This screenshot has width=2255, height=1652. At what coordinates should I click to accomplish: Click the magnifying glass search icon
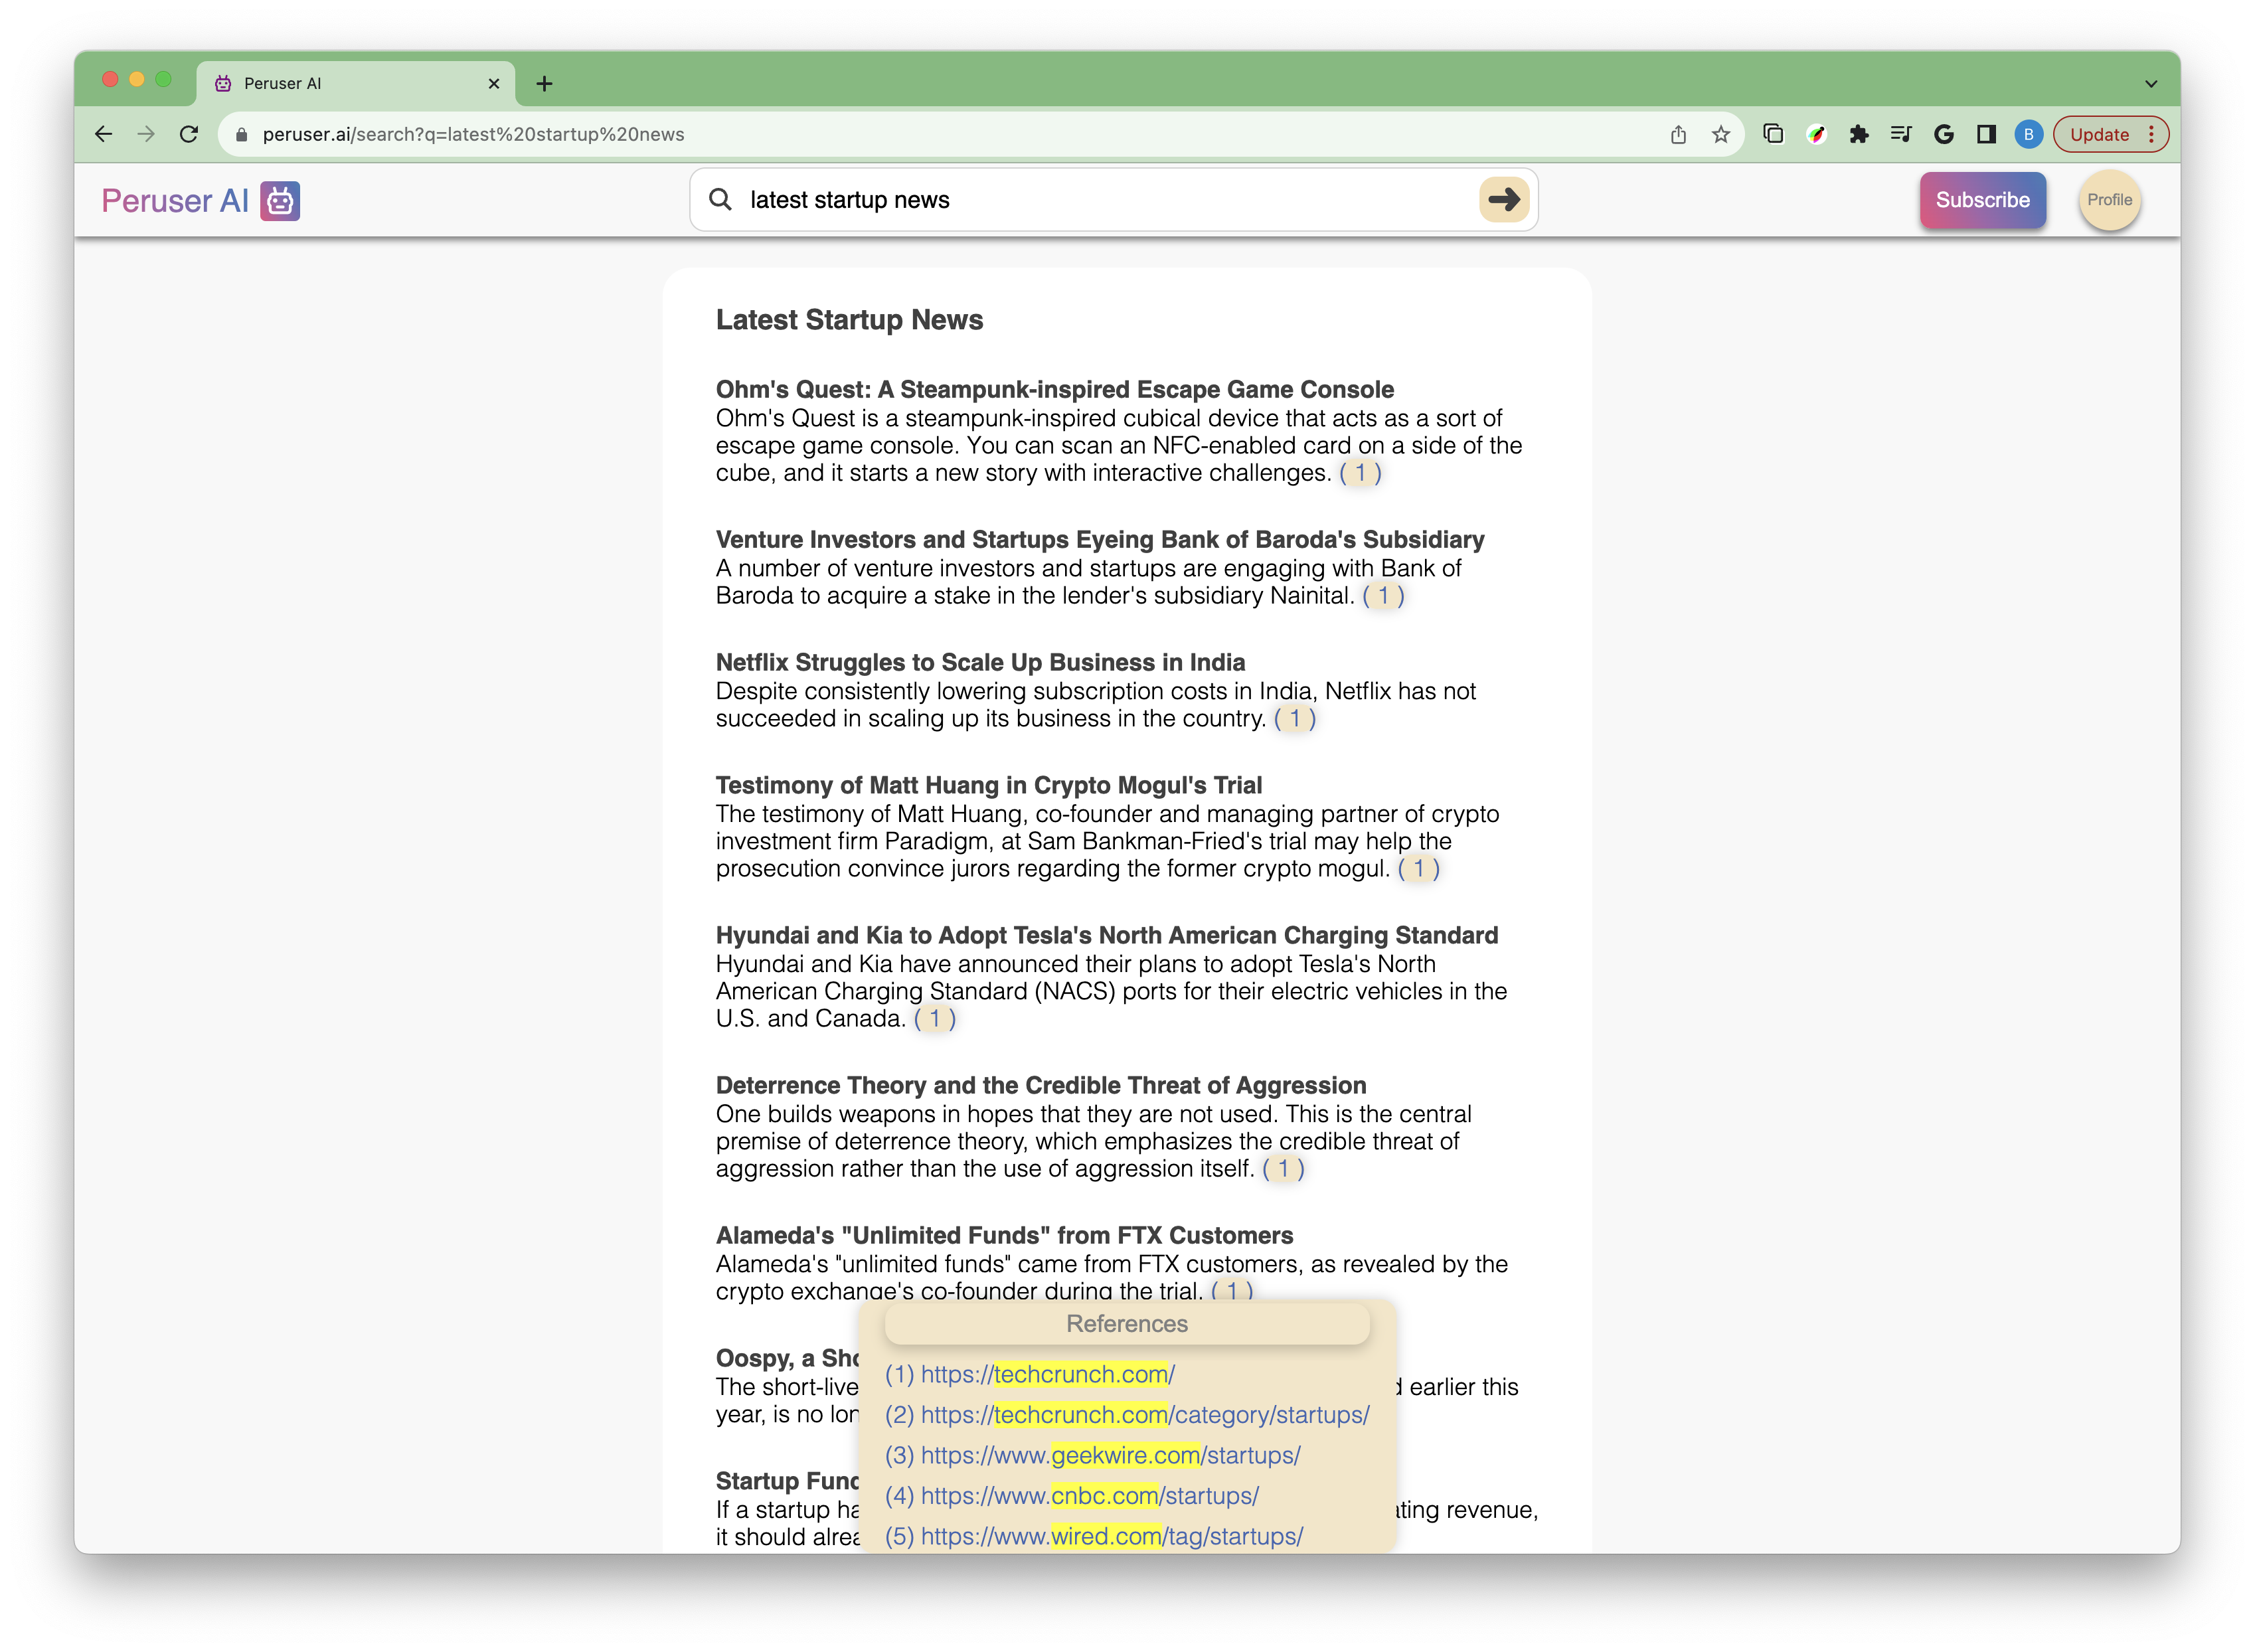720,200
